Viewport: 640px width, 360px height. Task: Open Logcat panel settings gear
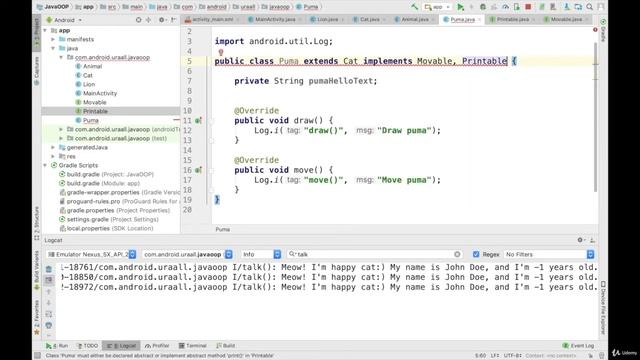[580, 240]
